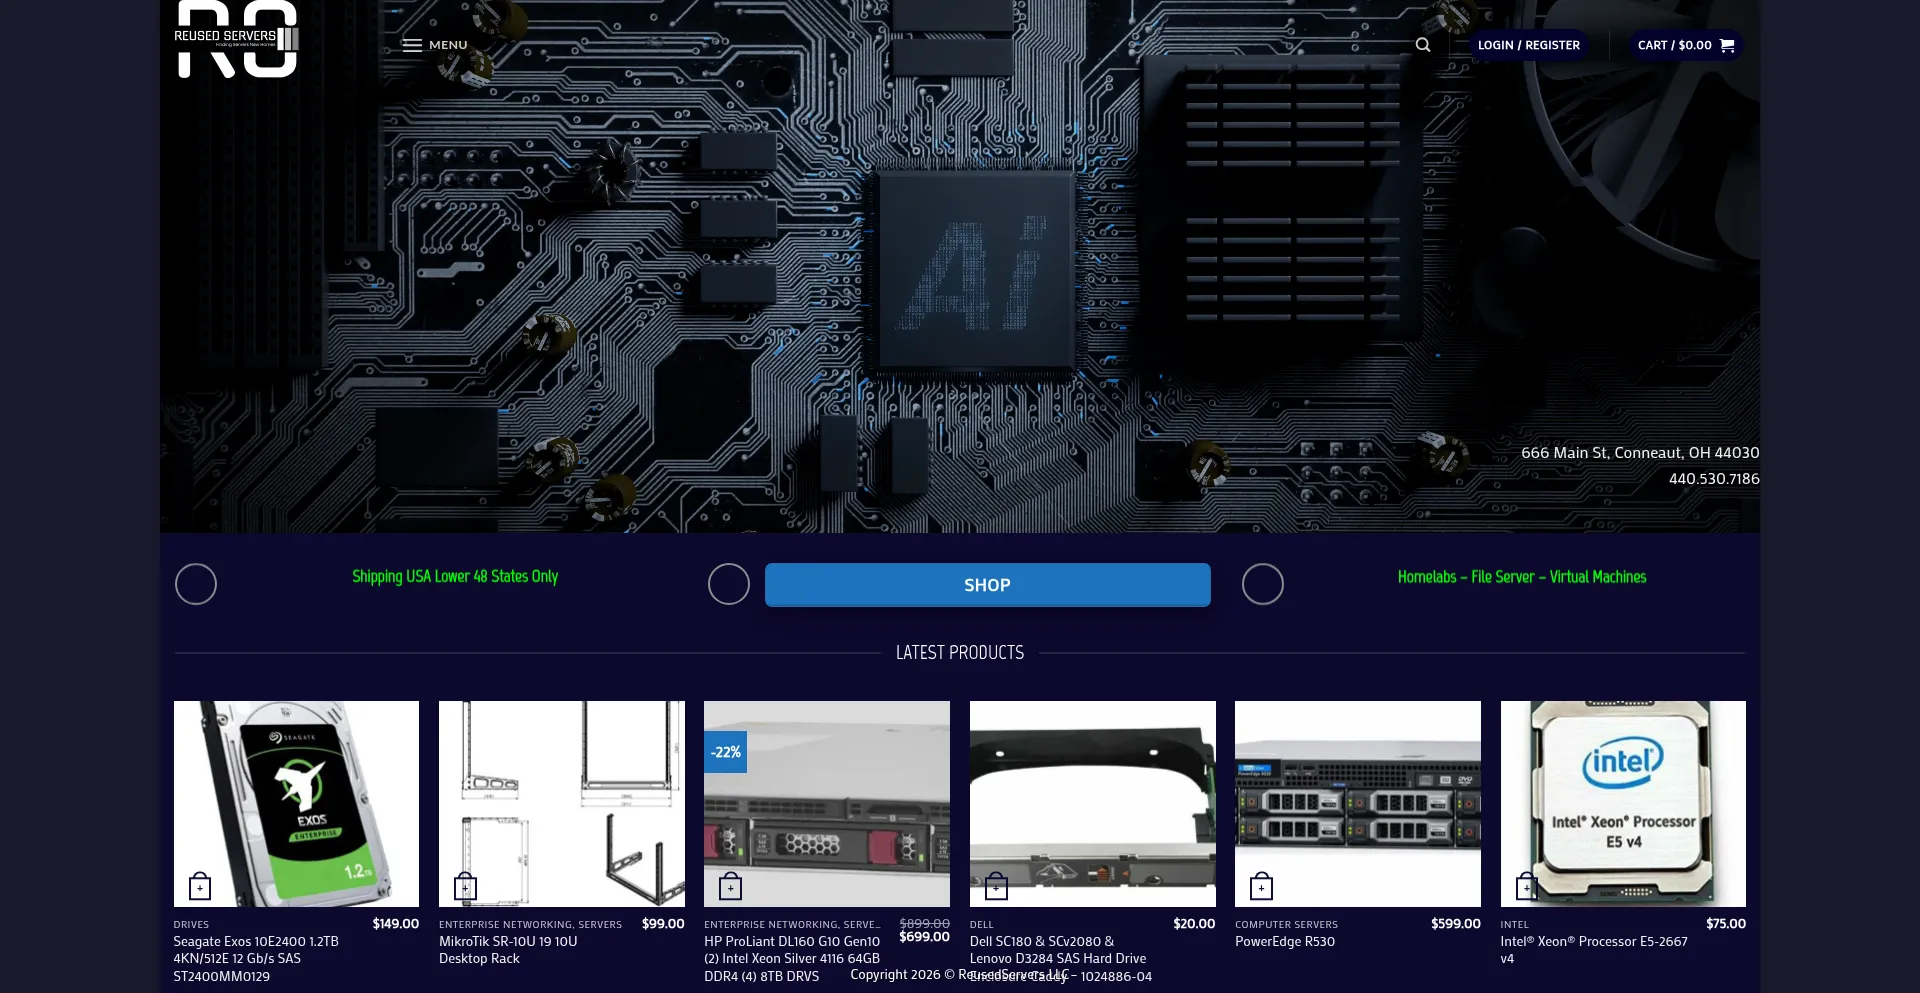The width and height of the screenshot is (1920, 993).
Task: Click the 440.530.7186 phone number
Action: tap(1714, 479)
